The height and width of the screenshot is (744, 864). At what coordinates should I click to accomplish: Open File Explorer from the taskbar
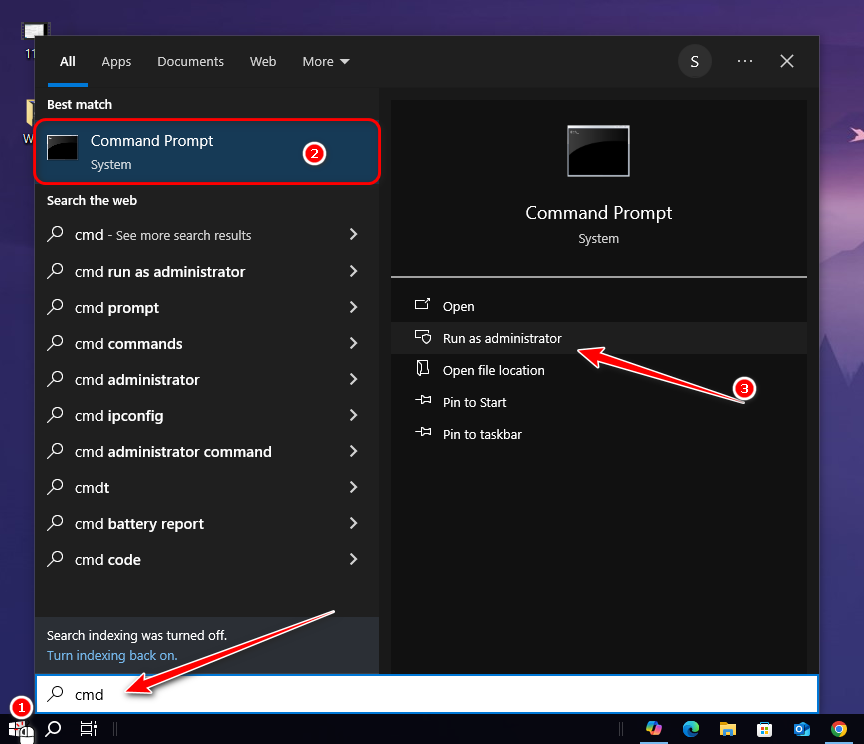pyautogui.click(x=728, y=729)
